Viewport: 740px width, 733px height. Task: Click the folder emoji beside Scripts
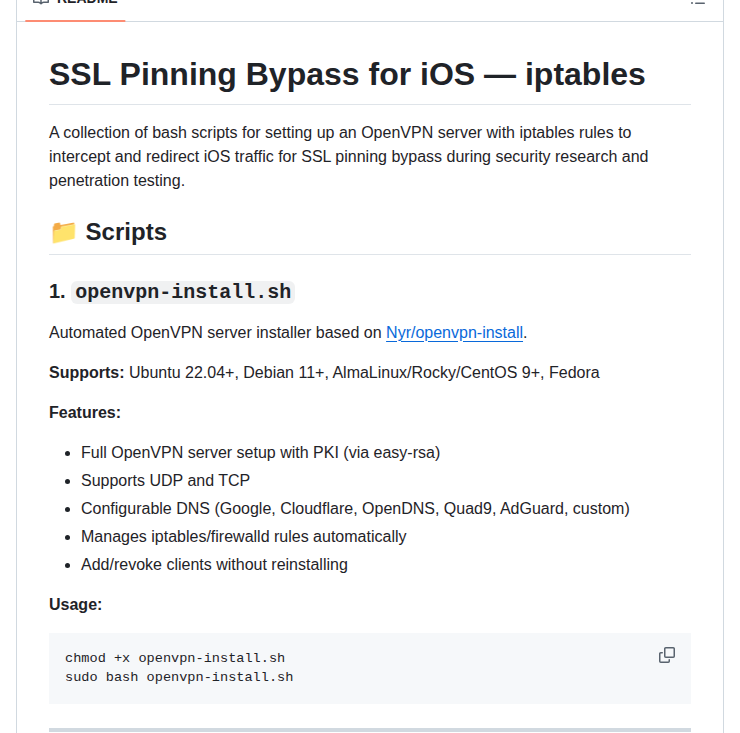point(63,232)
